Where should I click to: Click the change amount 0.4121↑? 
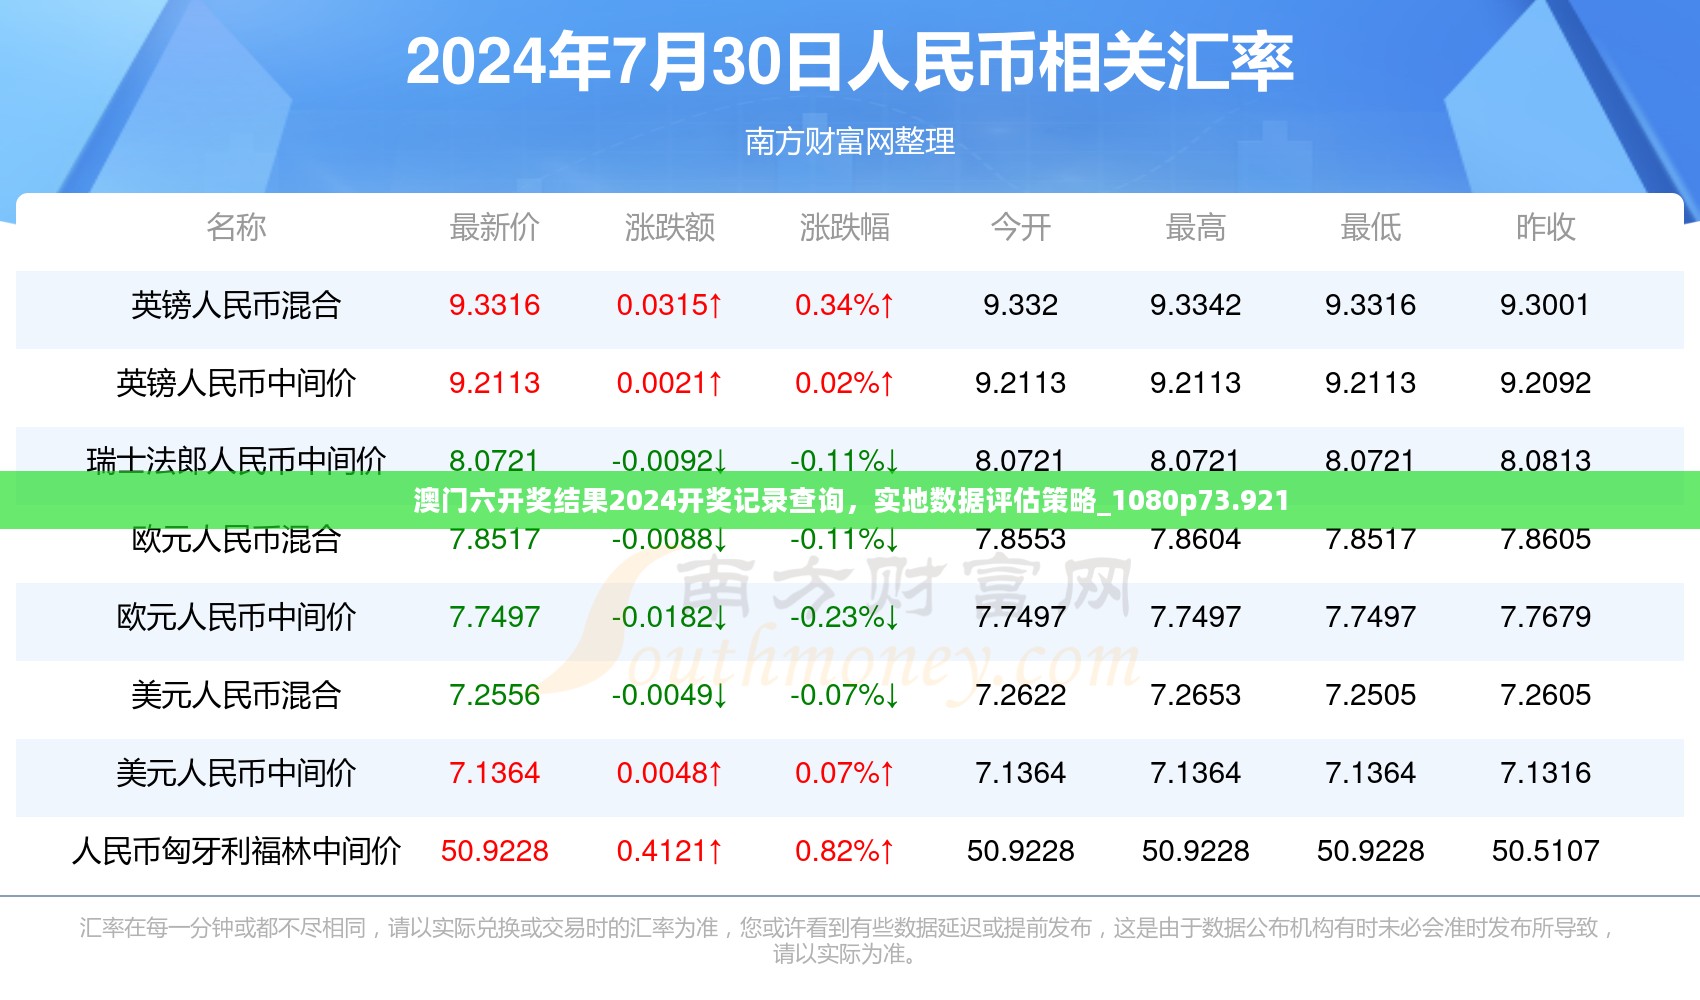pyautogui.click(x=670, y=851)
